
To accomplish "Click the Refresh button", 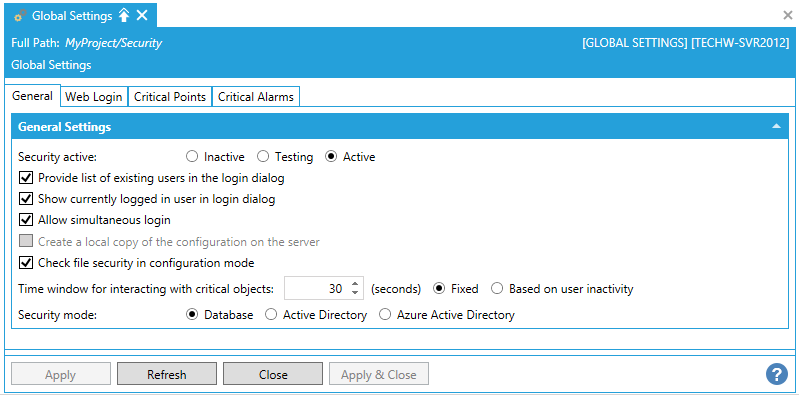I will coord(167,375).
